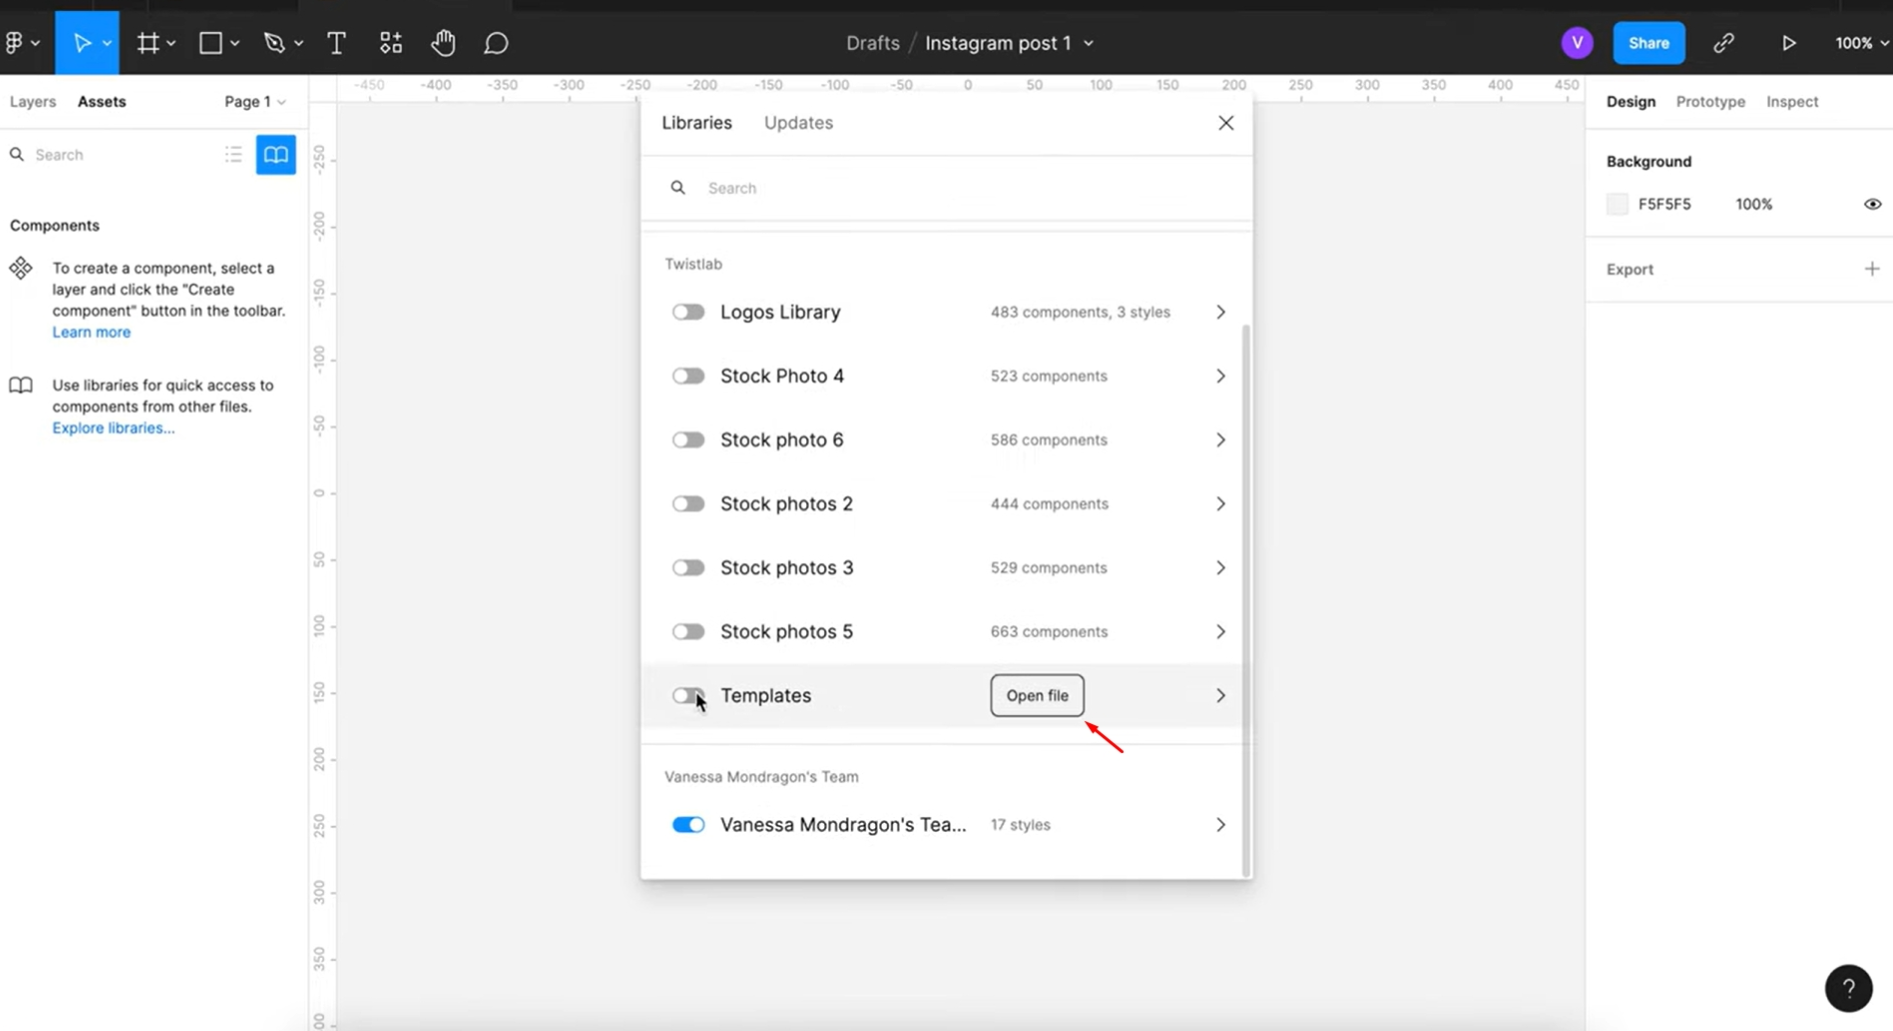Expand the Logos Library details chevron
This screenshot has width=1893, height=1031.
tap(1220, 311)
